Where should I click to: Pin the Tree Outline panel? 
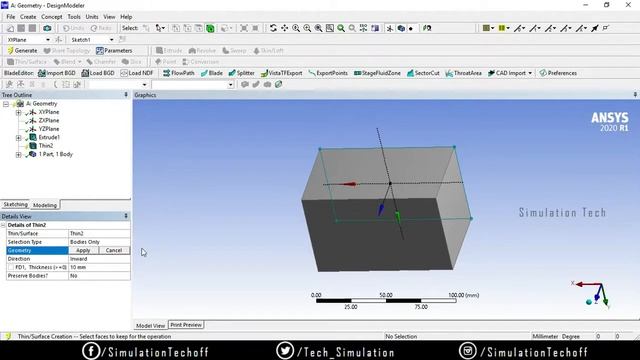[x=126, y=95]
